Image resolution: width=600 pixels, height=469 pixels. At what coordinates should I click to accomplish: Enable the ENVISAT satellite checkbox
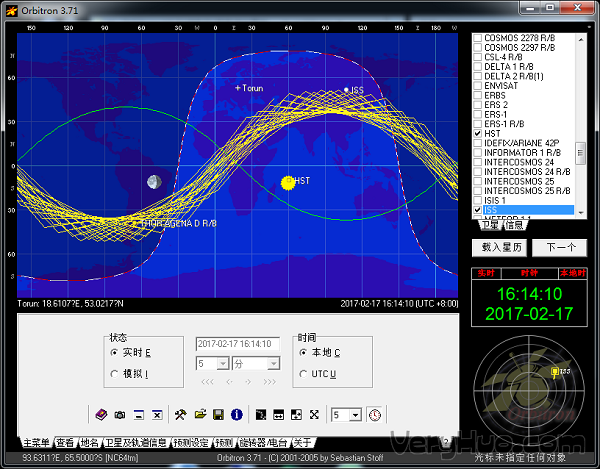[478, 86]
